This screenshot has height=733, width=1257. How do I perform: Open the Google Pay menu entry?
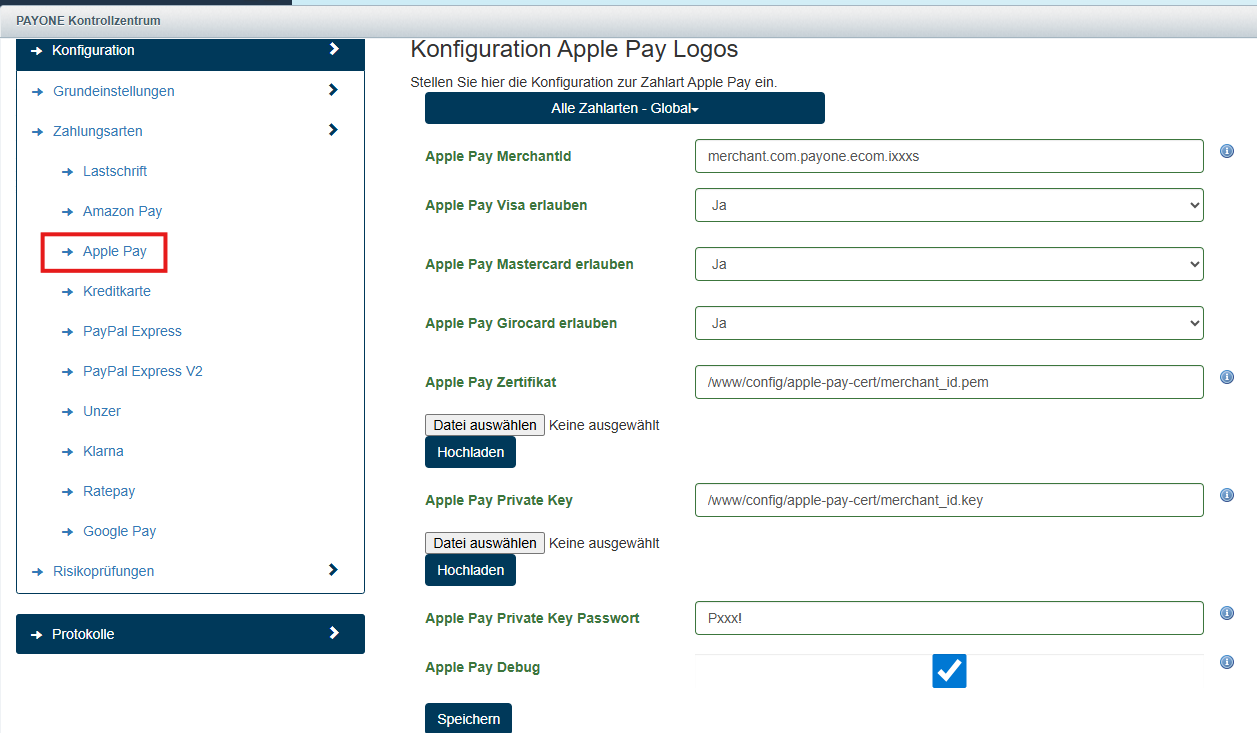pyautogui.click(x=119, y=531)
